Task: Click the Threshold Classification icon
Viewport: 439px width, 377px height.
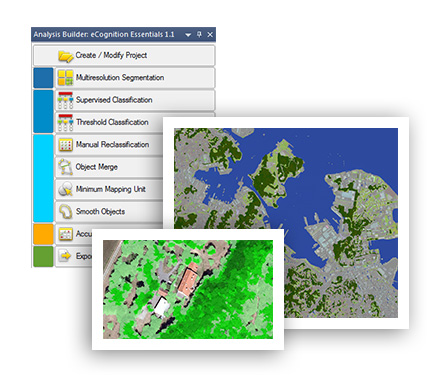Action: tap(65, 123)
